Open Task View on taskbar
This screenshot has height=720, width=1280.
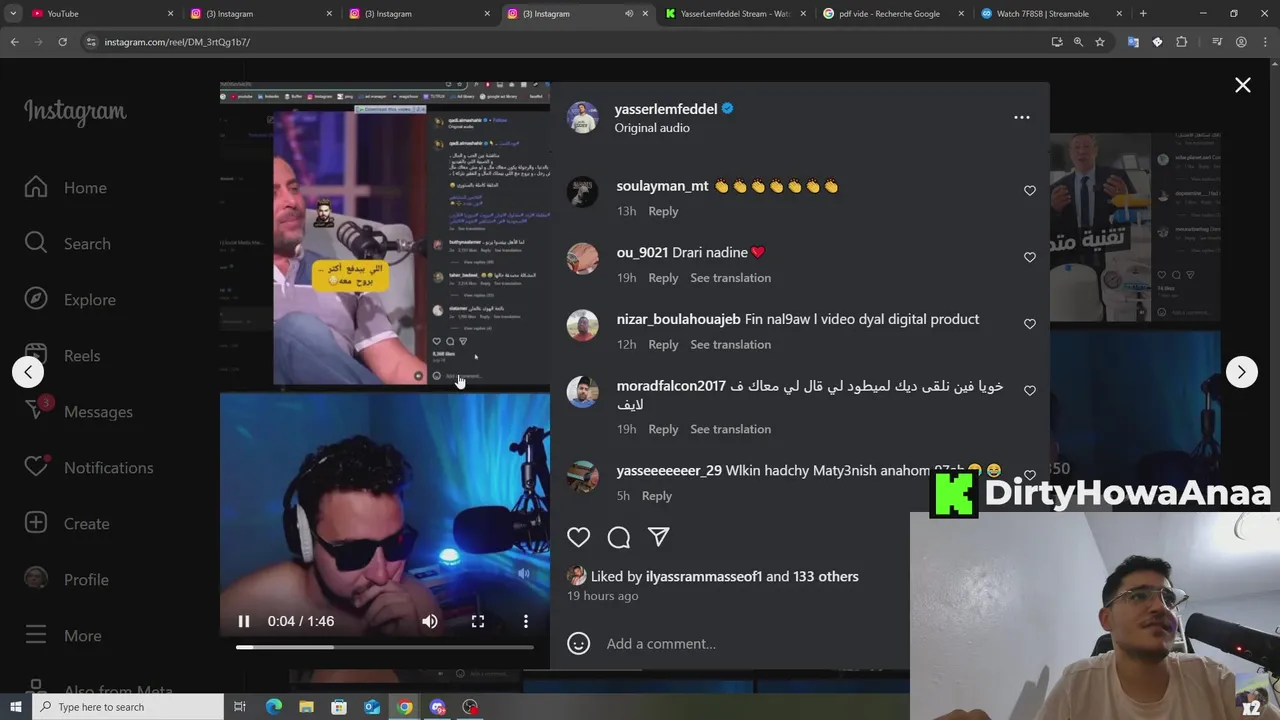[x=240, y=707]
